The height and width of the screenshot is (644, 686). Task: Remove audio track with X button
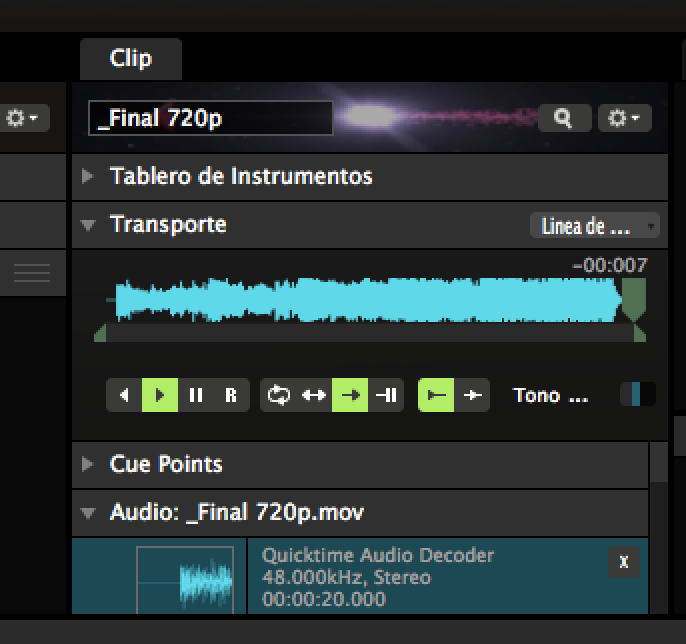pyautogui.click(x=623, y=562)
